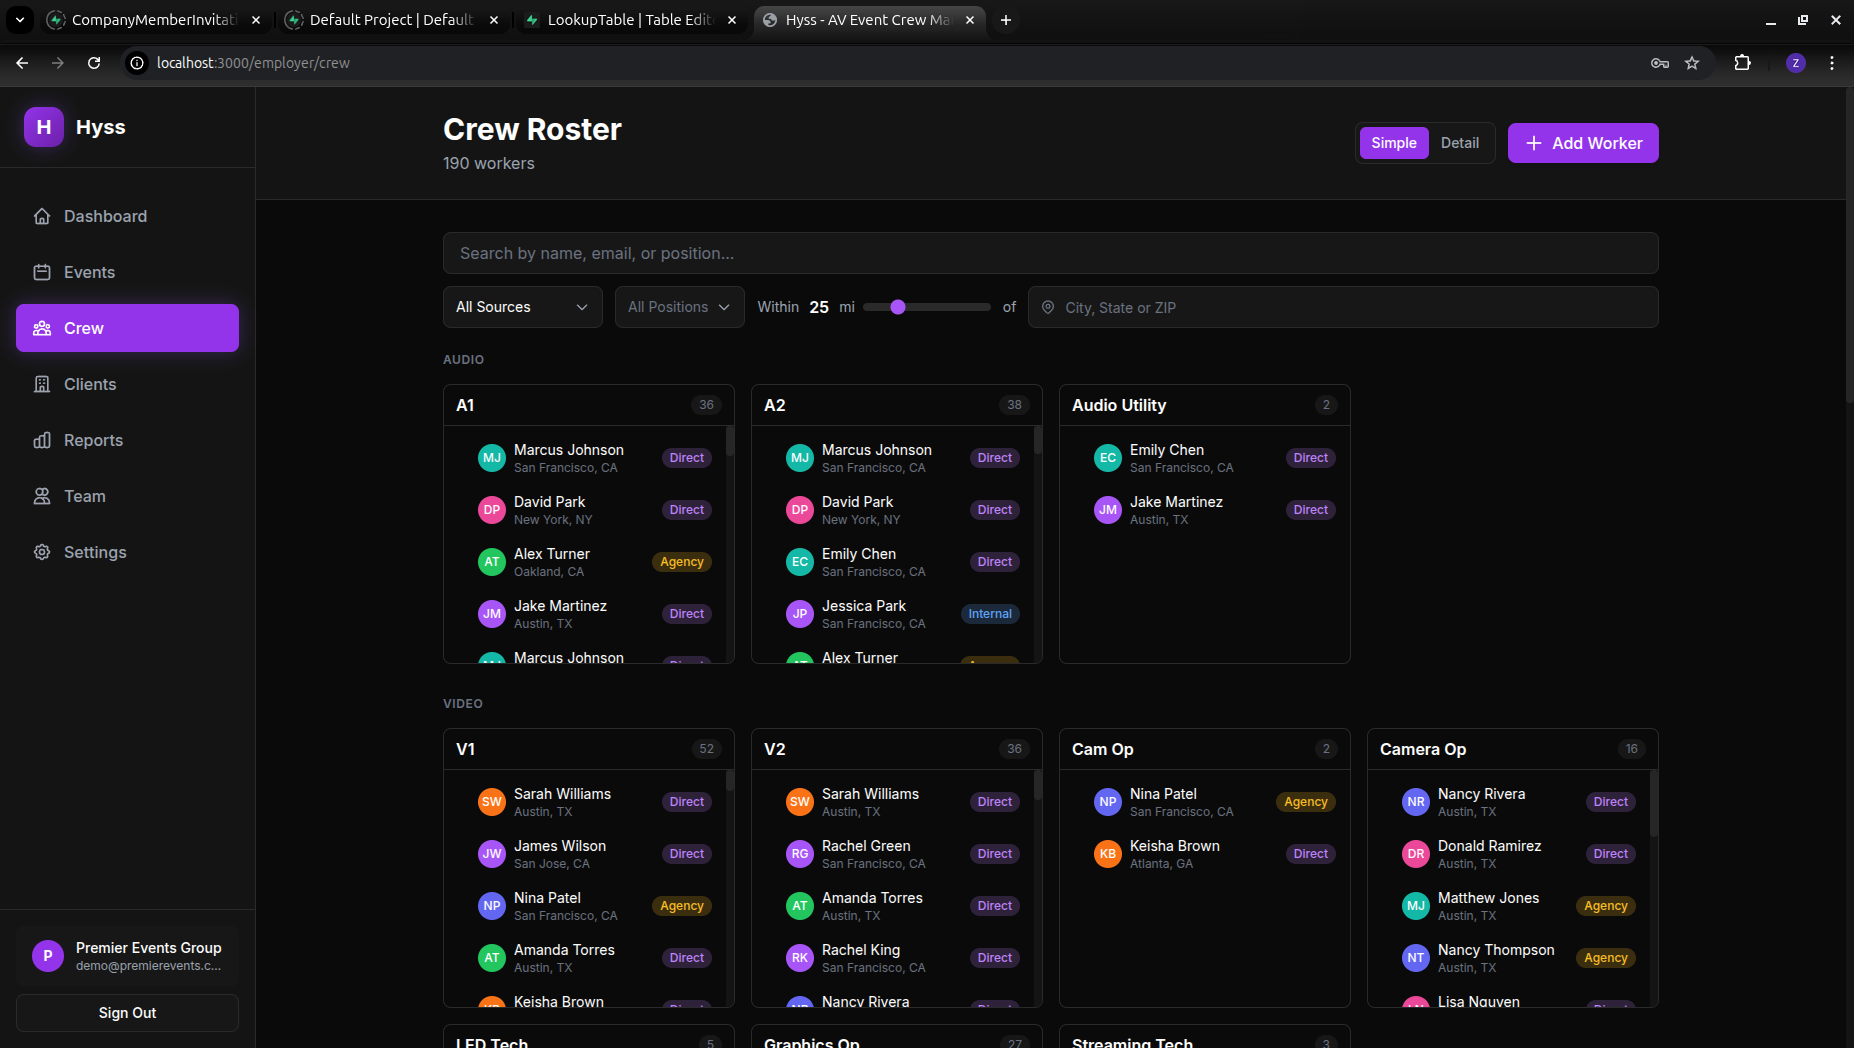The height and width of the screenshot is (1048, 1854).
Task: Switch roster to Detail view
Action: click(1460, 143)
